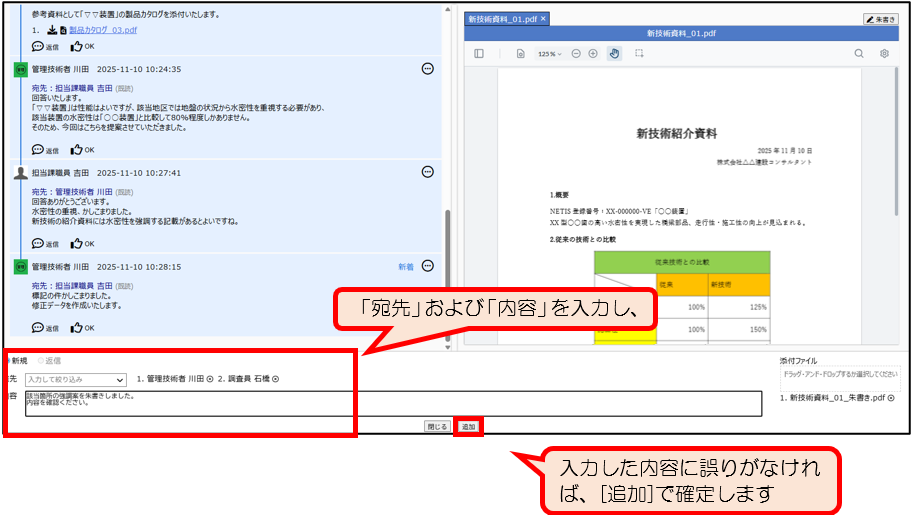Expand the 125% zoom level dropdown
The image size is (913, 517).
coord(549,53)
